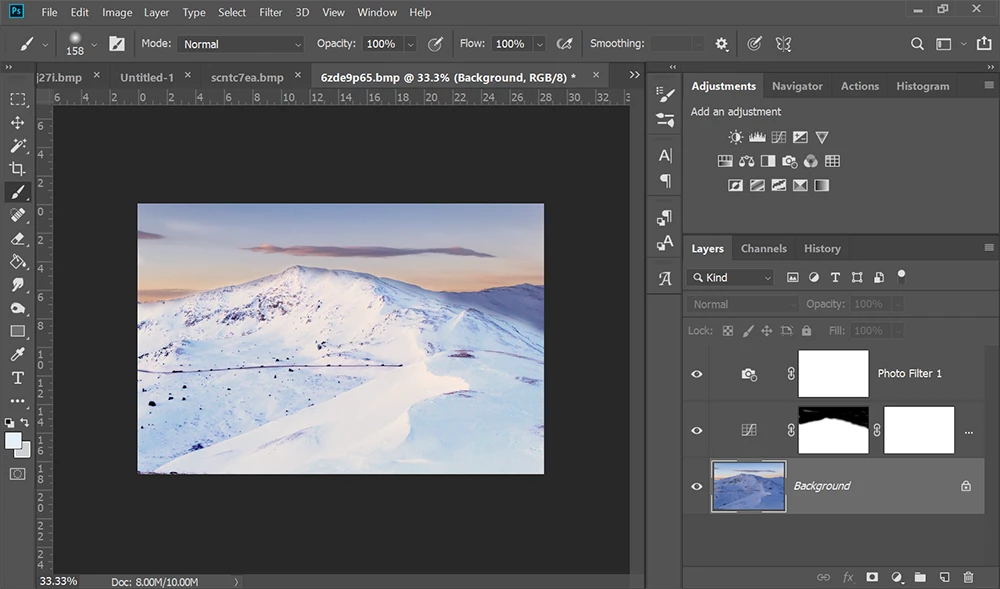Select the Background layer thumbnail
The width and height of the screenshot is (1000, 589).
748,486
